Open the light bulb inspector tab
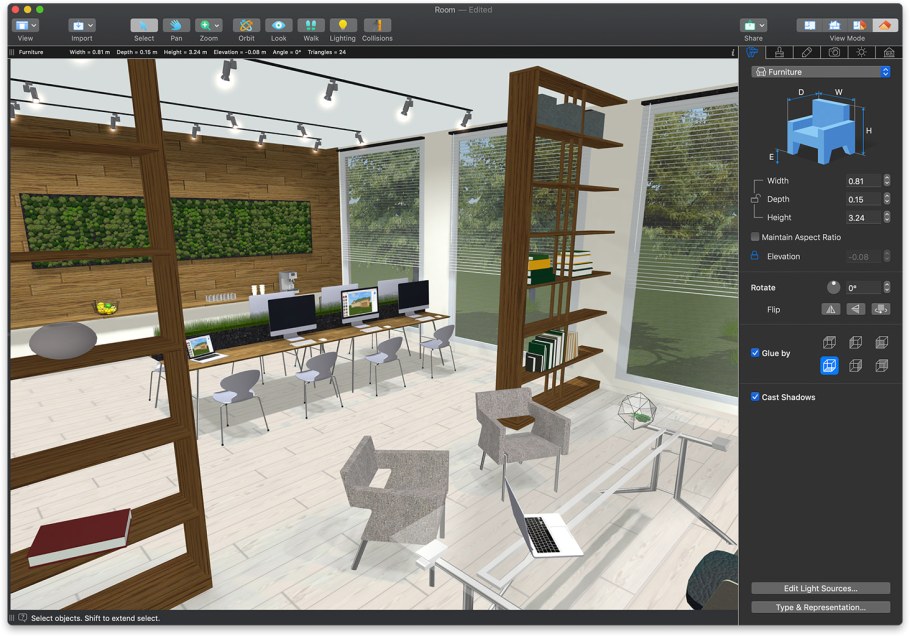 click(x=862, y=52)
